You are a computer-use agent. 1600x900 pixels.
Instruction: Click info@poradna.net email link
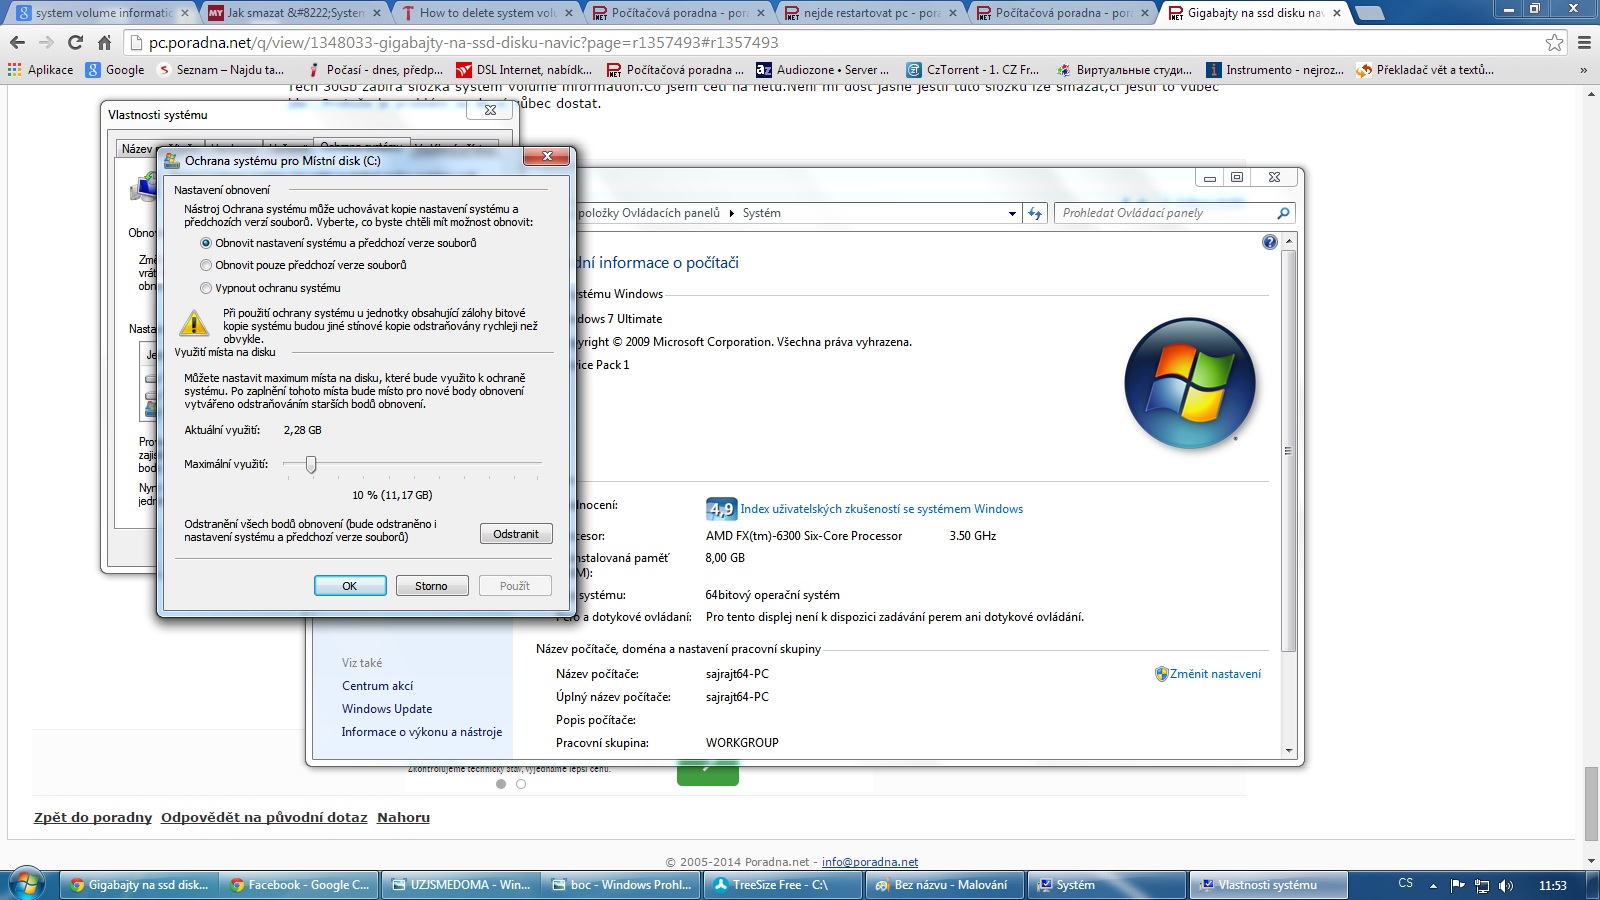[x=870, y=862]
